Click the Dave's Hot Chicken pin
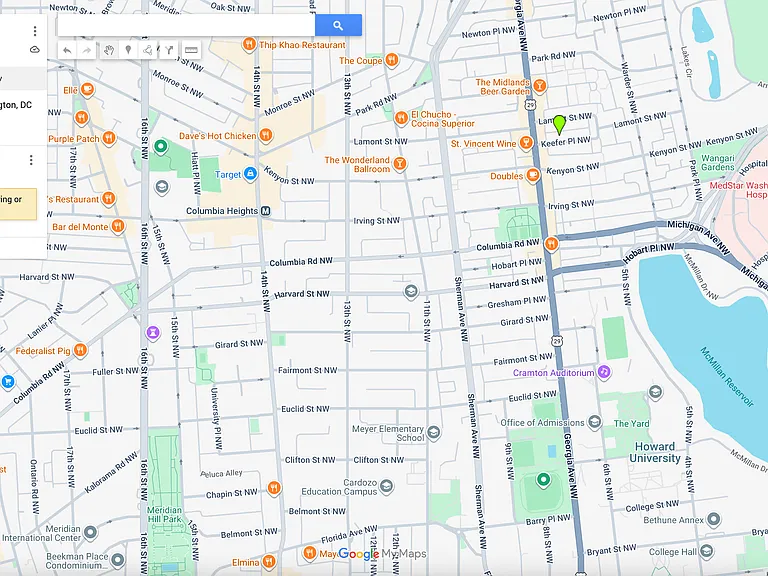768x576 pixels. 265,135
